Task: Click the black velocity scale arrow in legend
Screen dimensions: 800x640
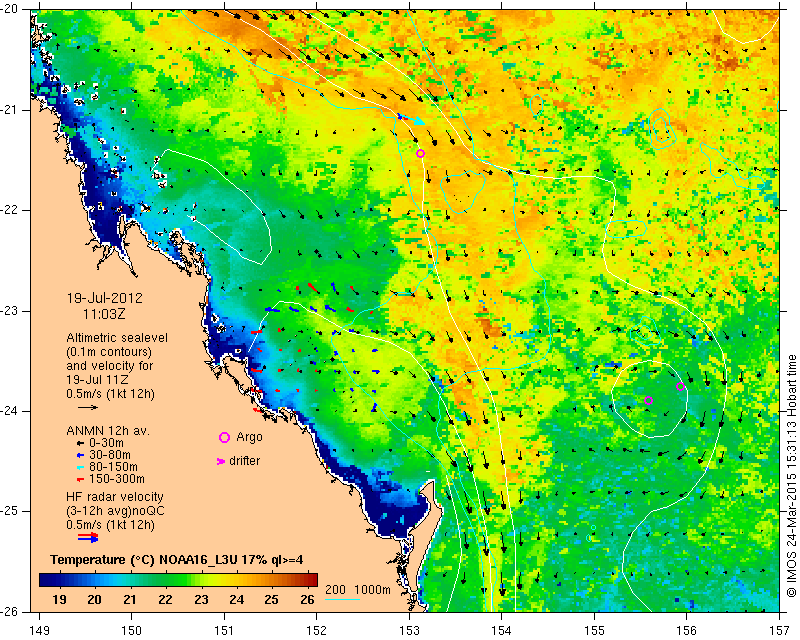Action: pos(88,407)
